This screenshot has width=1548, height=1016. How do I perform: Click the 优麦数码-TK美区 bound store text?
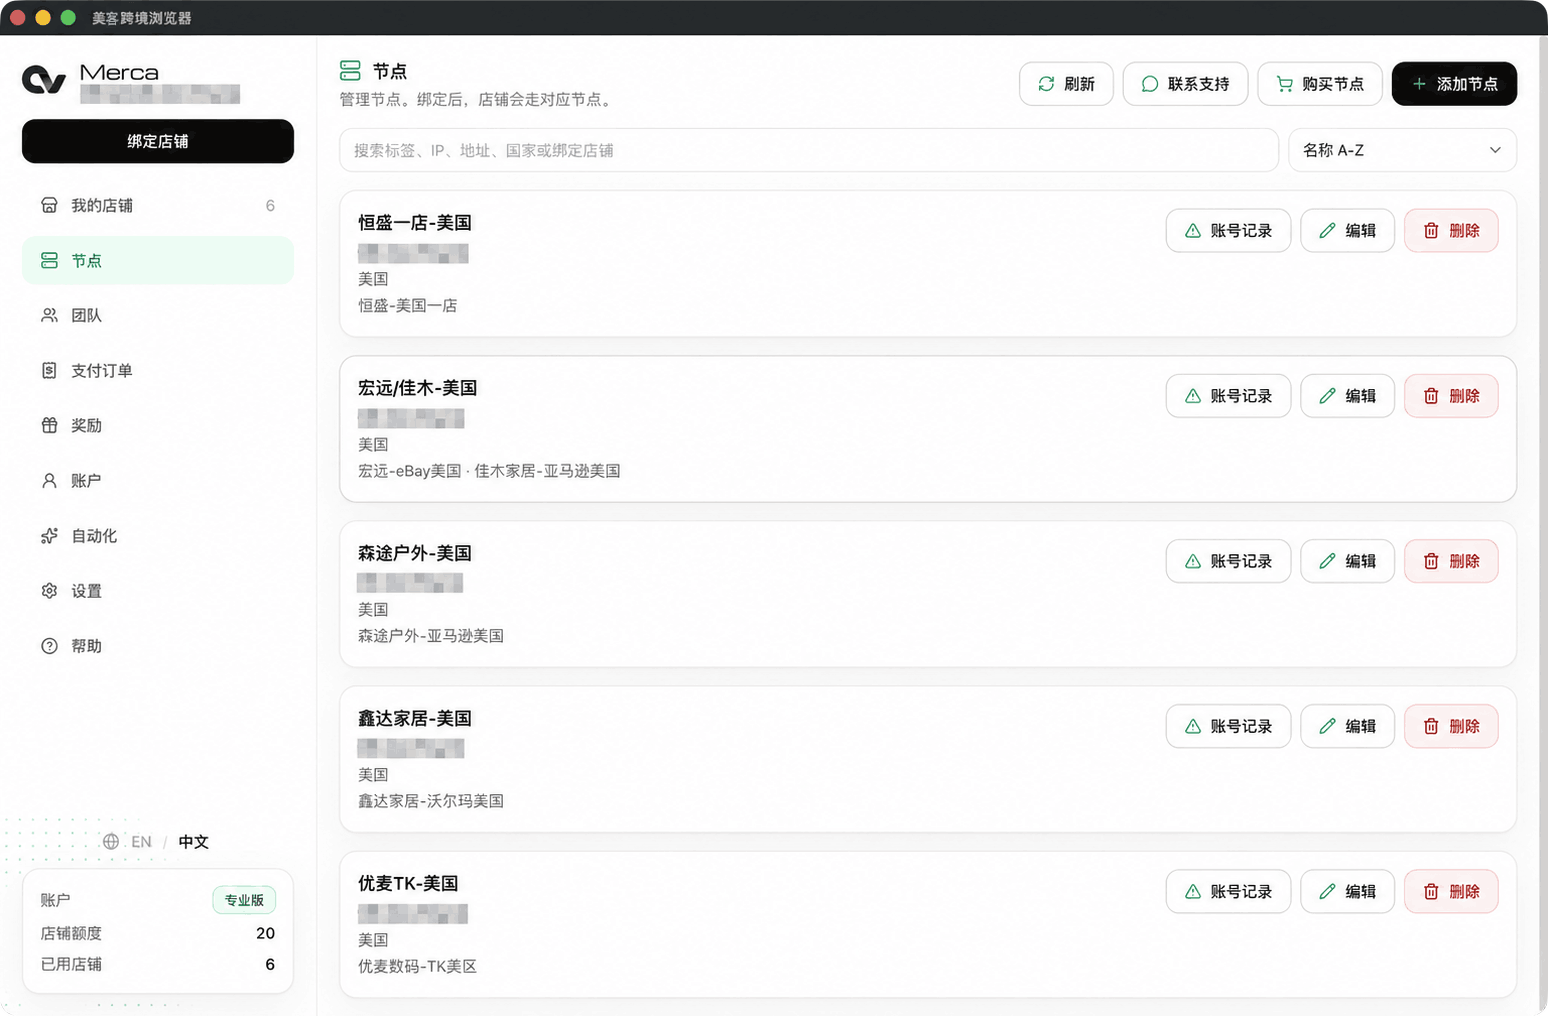point(418,966)
